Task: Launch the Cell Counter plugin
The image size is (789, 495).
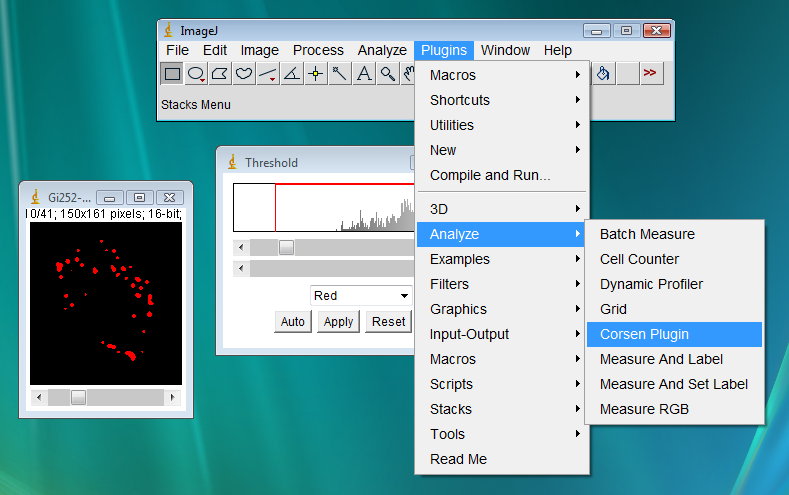Action: click(x=674, y=259)
